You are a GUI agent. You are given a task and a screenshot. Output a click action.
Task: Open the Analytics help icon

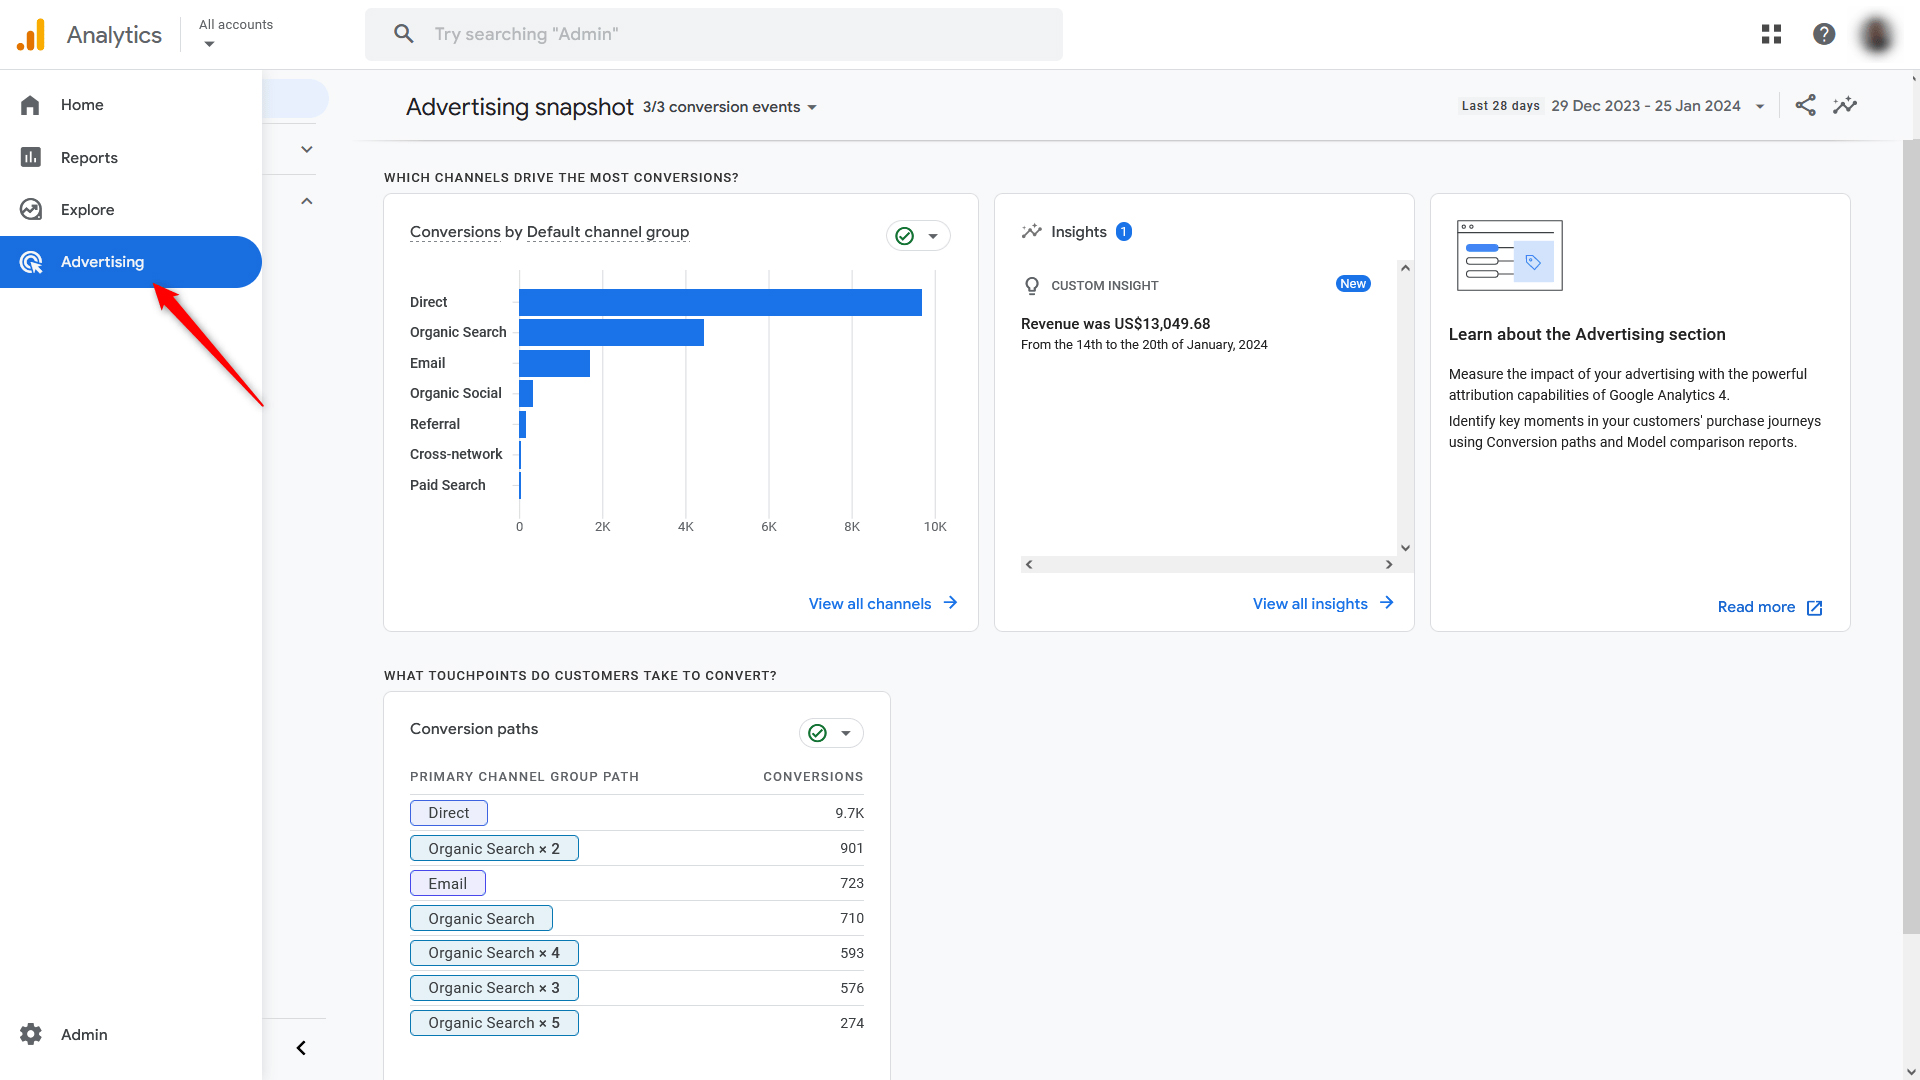[1824, 33]
